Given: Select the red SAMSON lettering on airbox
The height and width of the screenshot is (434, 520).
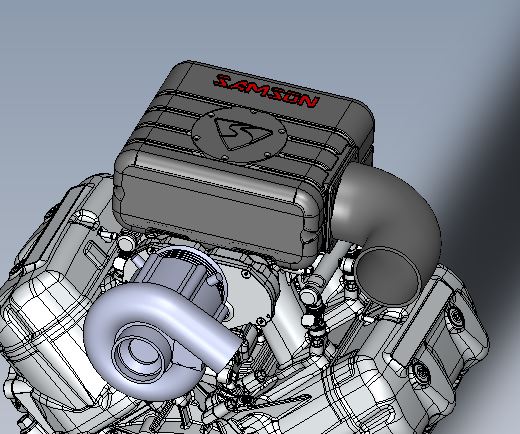Looking at the screenshot, I should tap(266, 91).
